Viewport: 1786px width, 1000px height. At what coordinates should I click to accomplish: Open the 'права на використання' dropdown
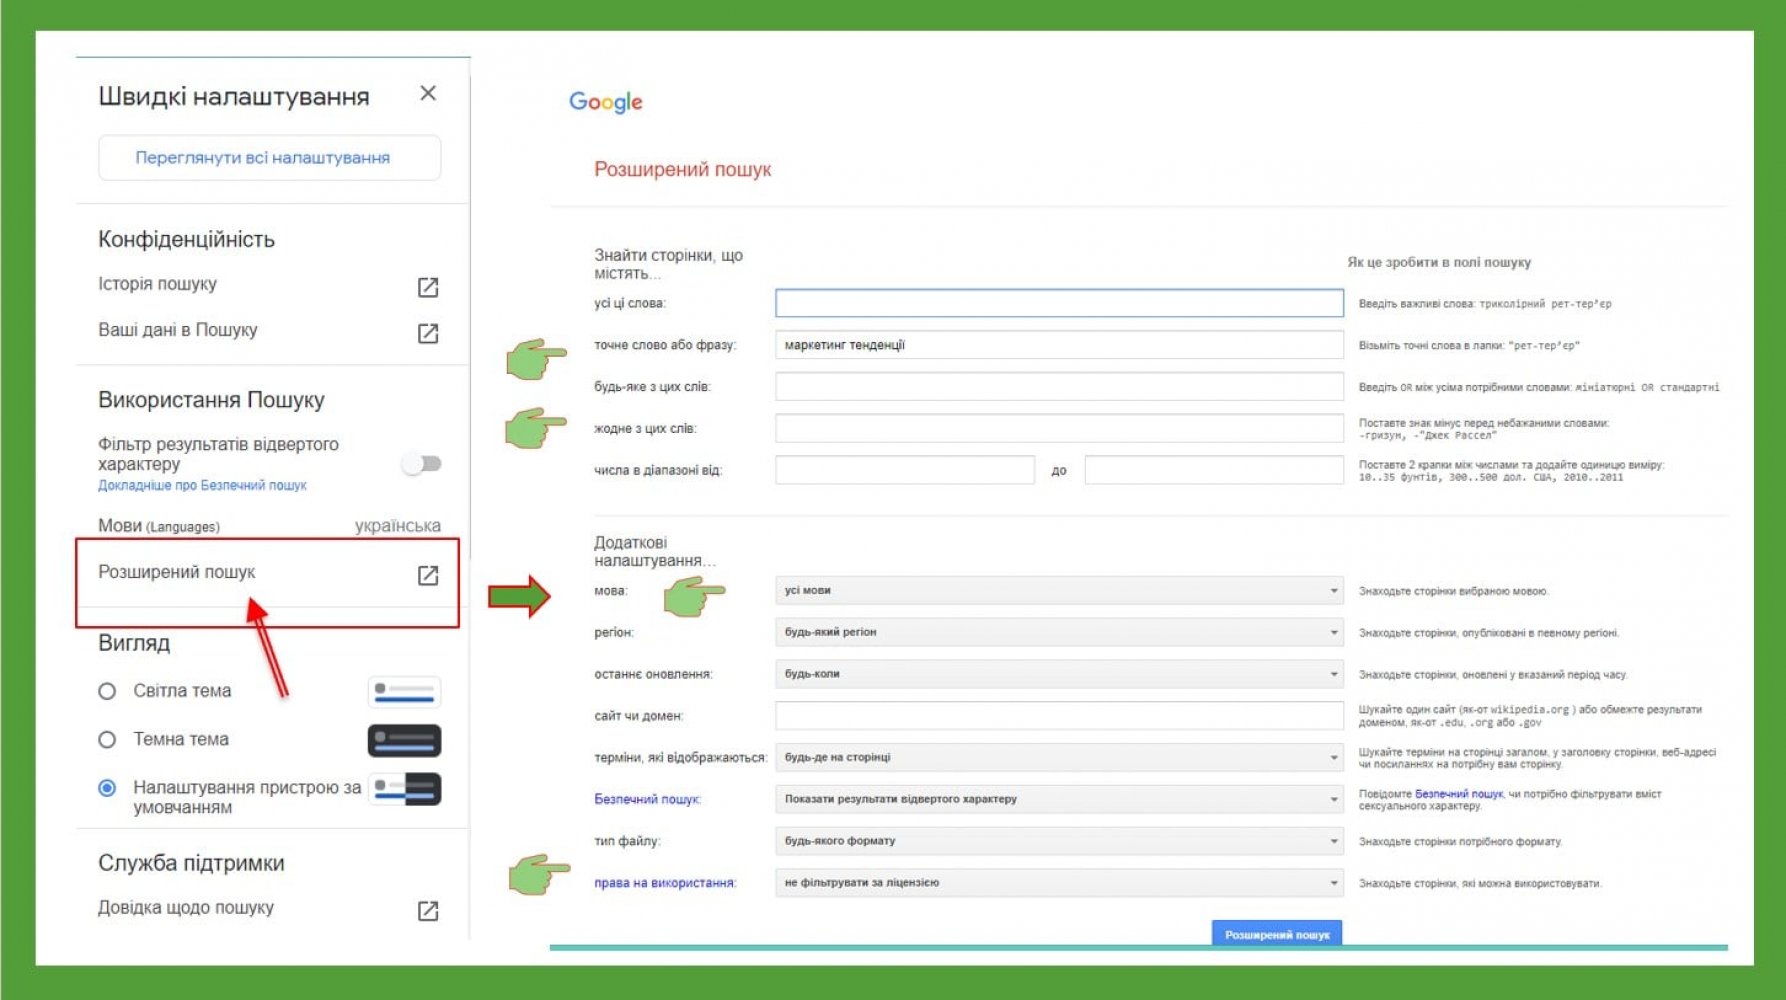tap(1059, 883)
